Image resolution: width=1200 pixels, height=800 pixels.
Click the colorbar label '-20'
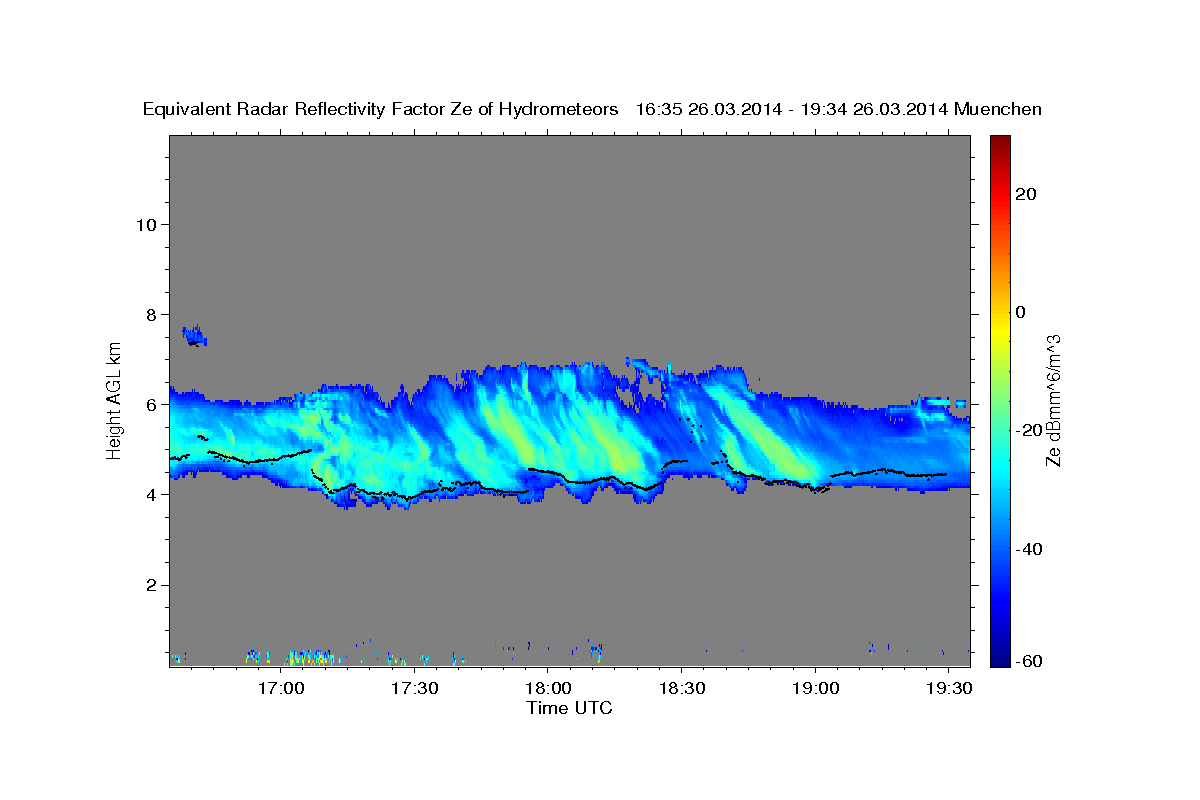point(1029,430)
